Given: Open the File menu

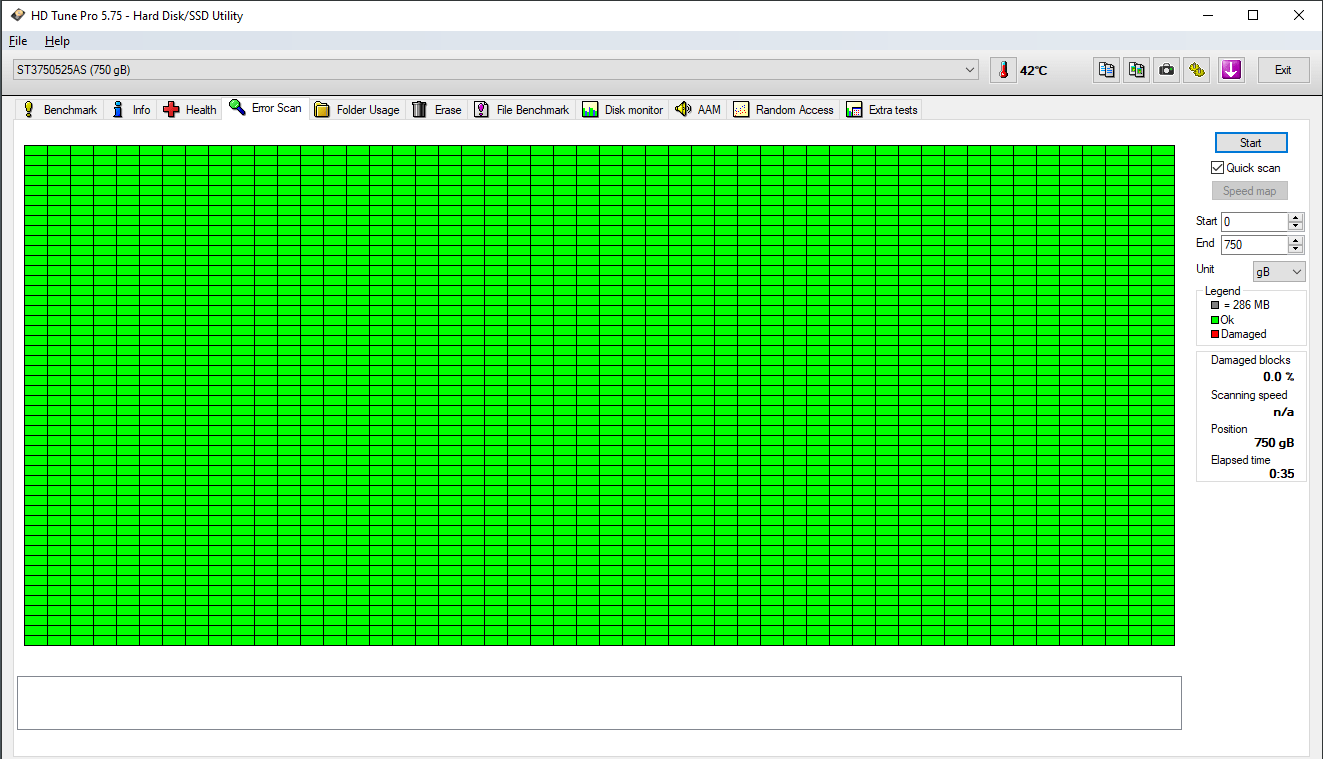Looking at the screenshot, I should tap(18, 41).
